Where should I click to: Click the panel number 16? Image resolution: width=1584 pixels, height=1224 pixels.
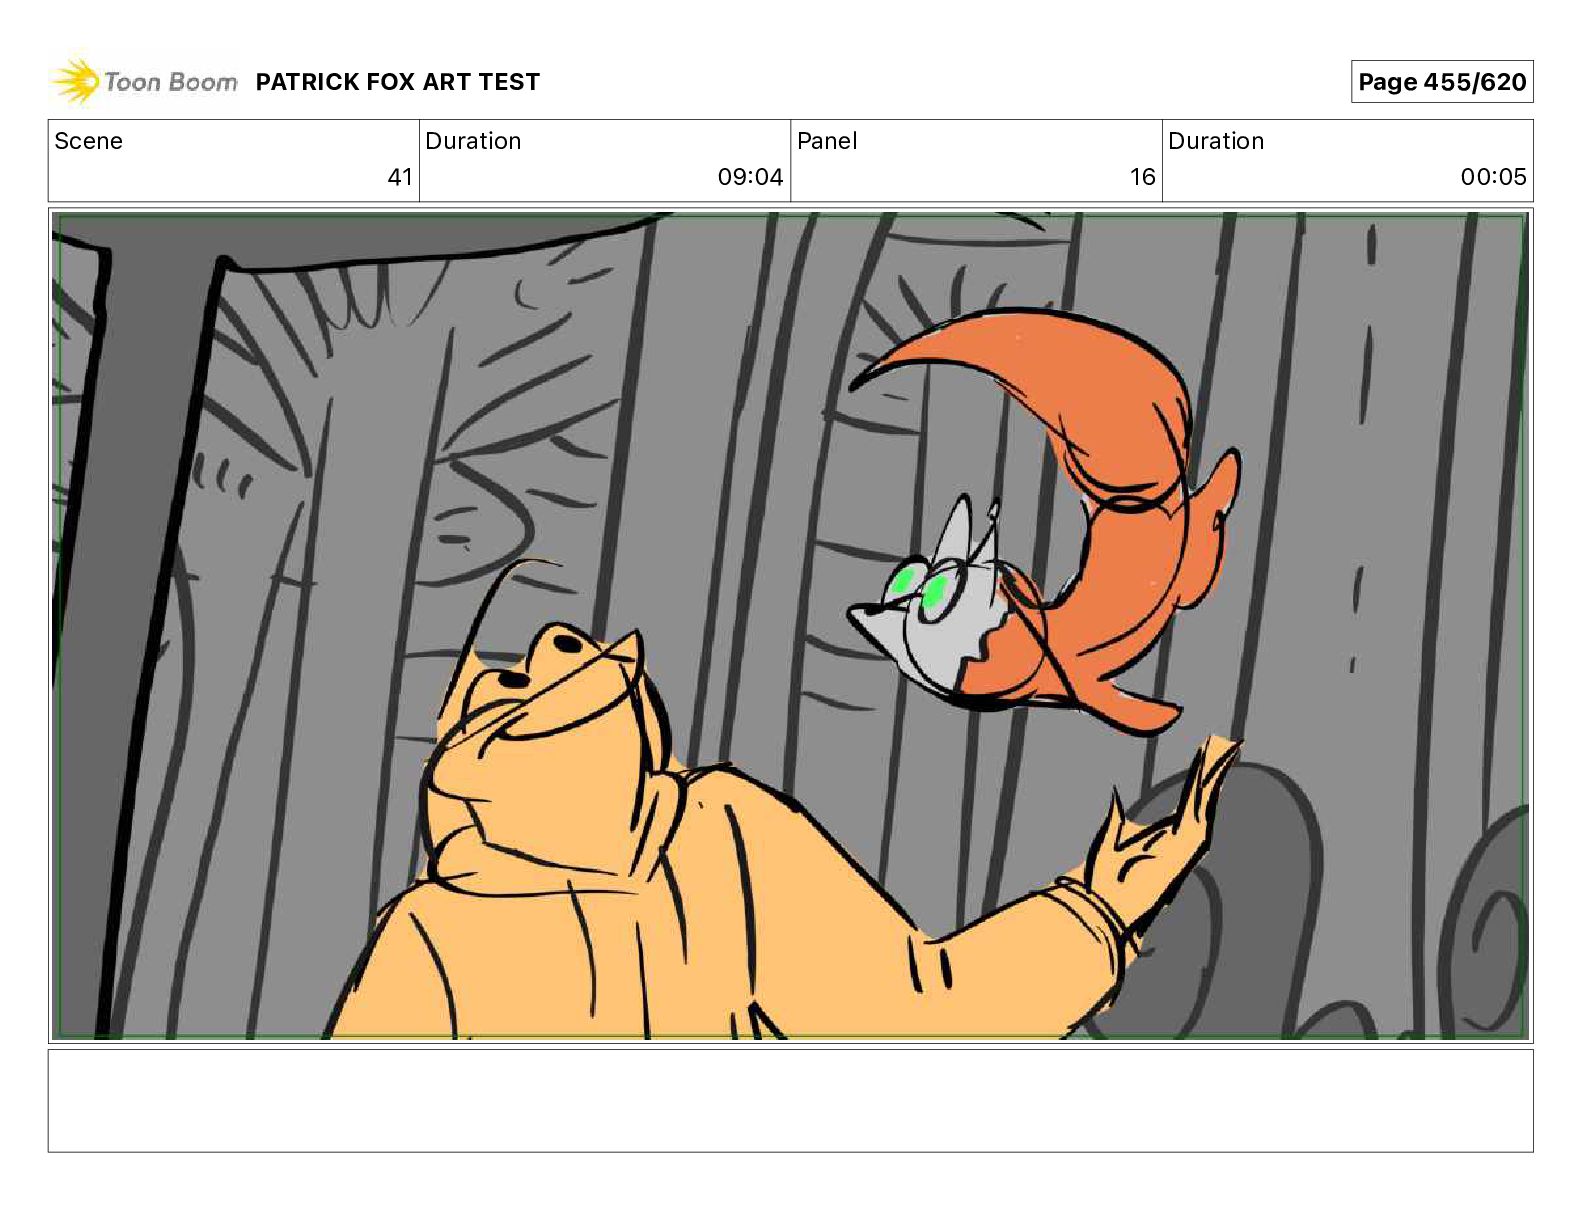[x=1142, y=177]
